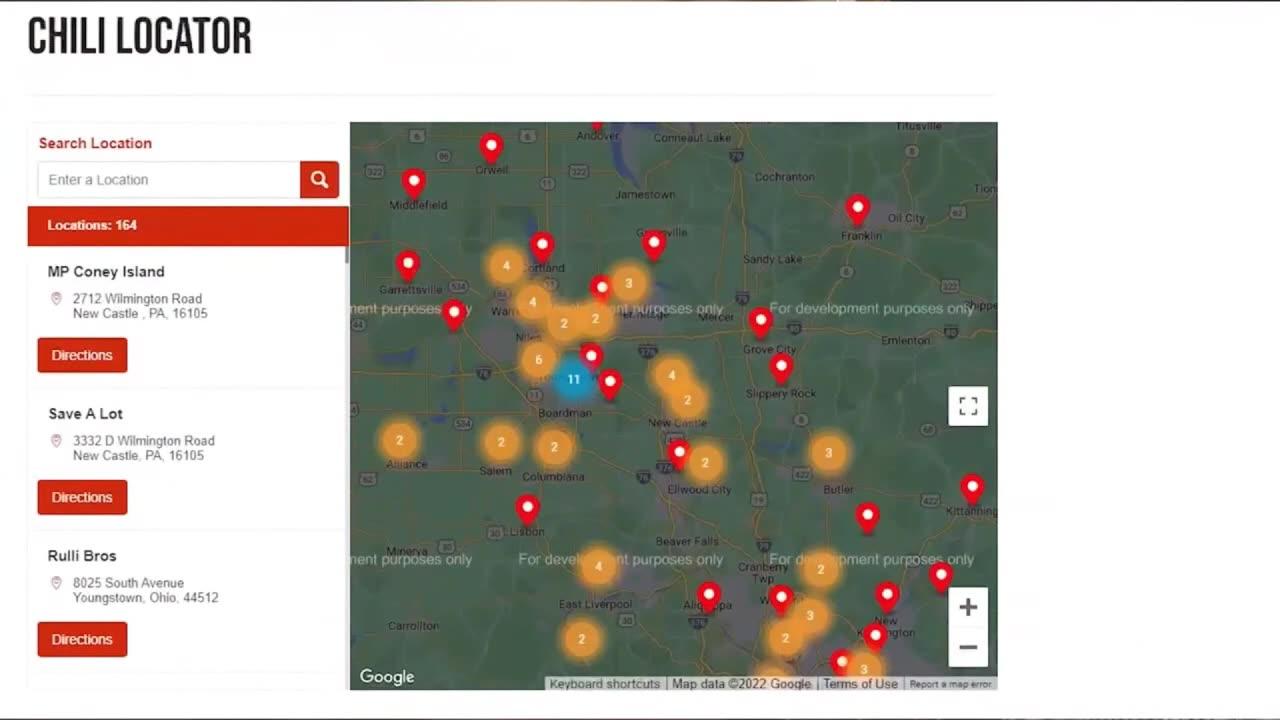The image size is (1280, 720).
Task: Open the blue cluster of 11 locations
Action: point(573,380)
